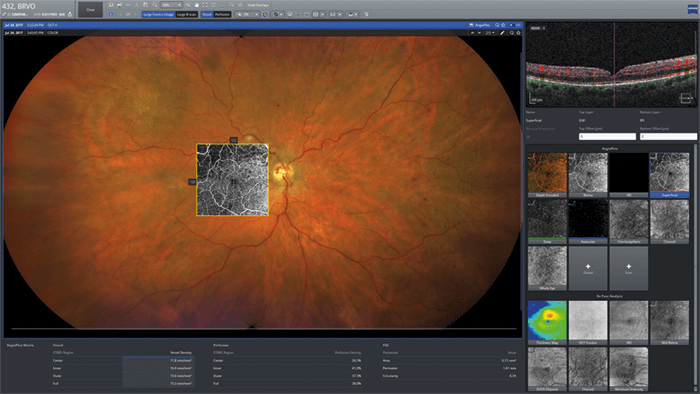Click the fundus image horizontal scrollbar
The image size is (700, 394).
(x=263, y=329)
